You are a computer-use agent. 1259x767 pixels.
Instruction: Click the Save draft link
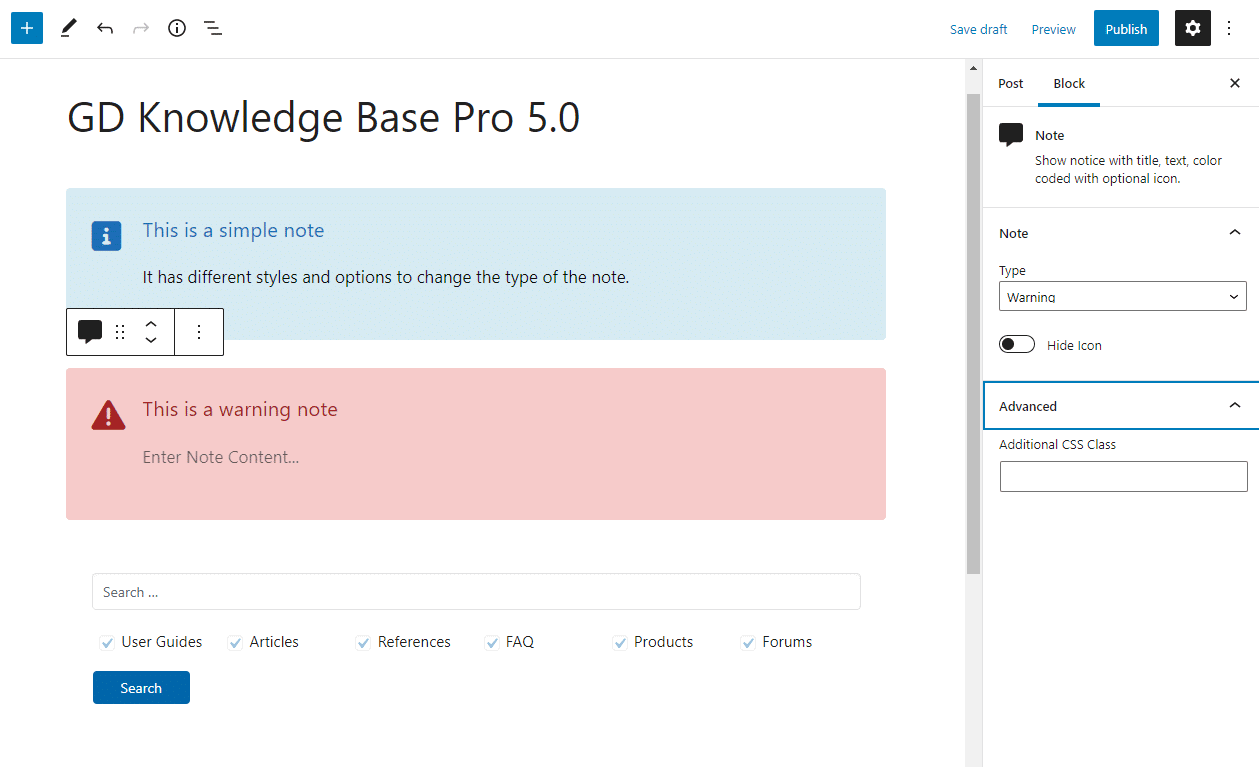pyautogui.click(x=978, y=29)
